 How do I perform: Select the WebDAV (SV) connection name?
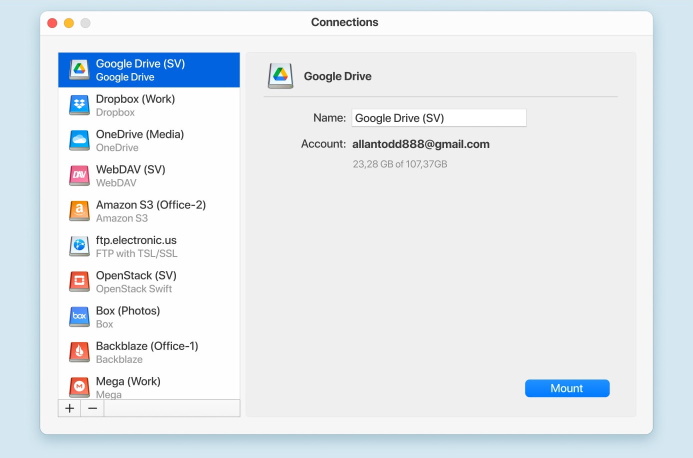(x=130, y=170)
